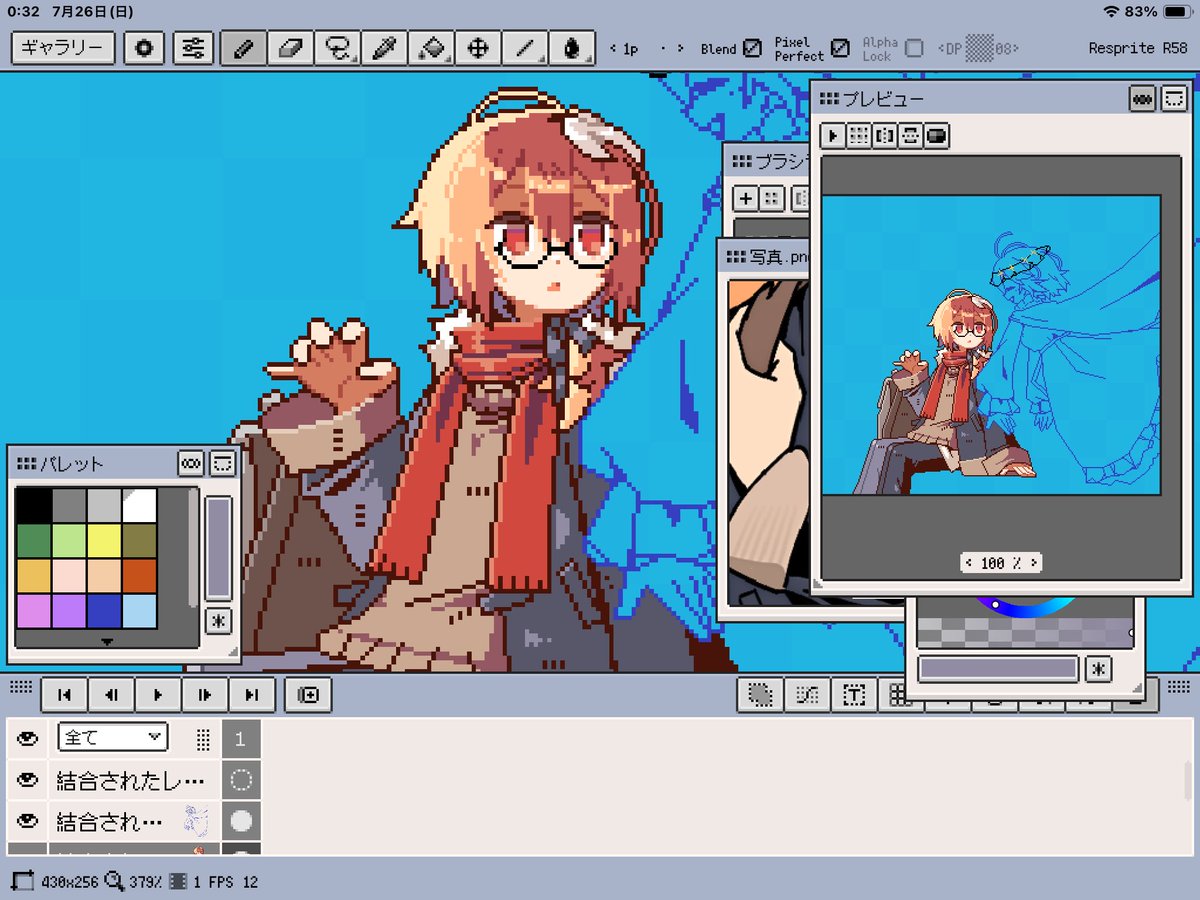1200x900 pixels.
Task: Click the Resprite R58 version label
Action: [1136, 48]
